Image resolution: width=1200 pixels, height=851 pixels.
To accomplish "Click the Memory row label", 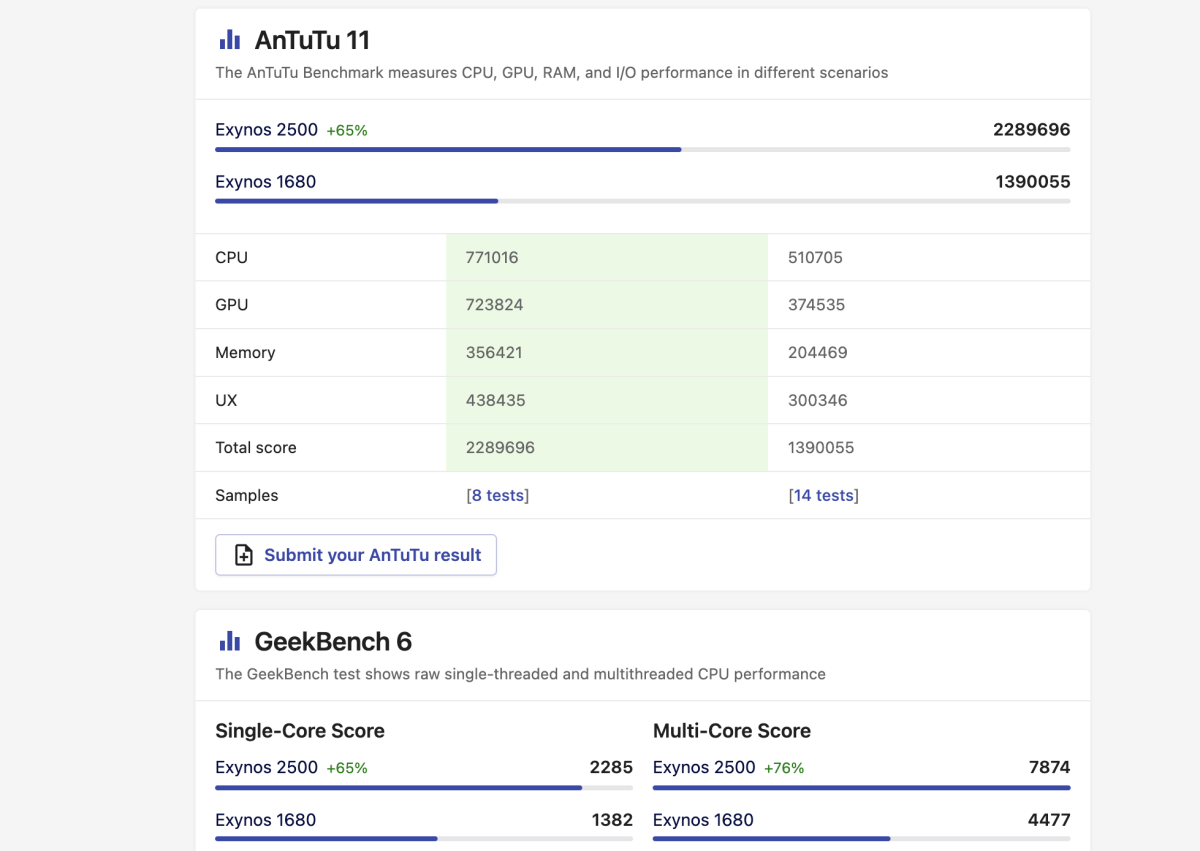I will pyautogui.click(x=245, y=353).
